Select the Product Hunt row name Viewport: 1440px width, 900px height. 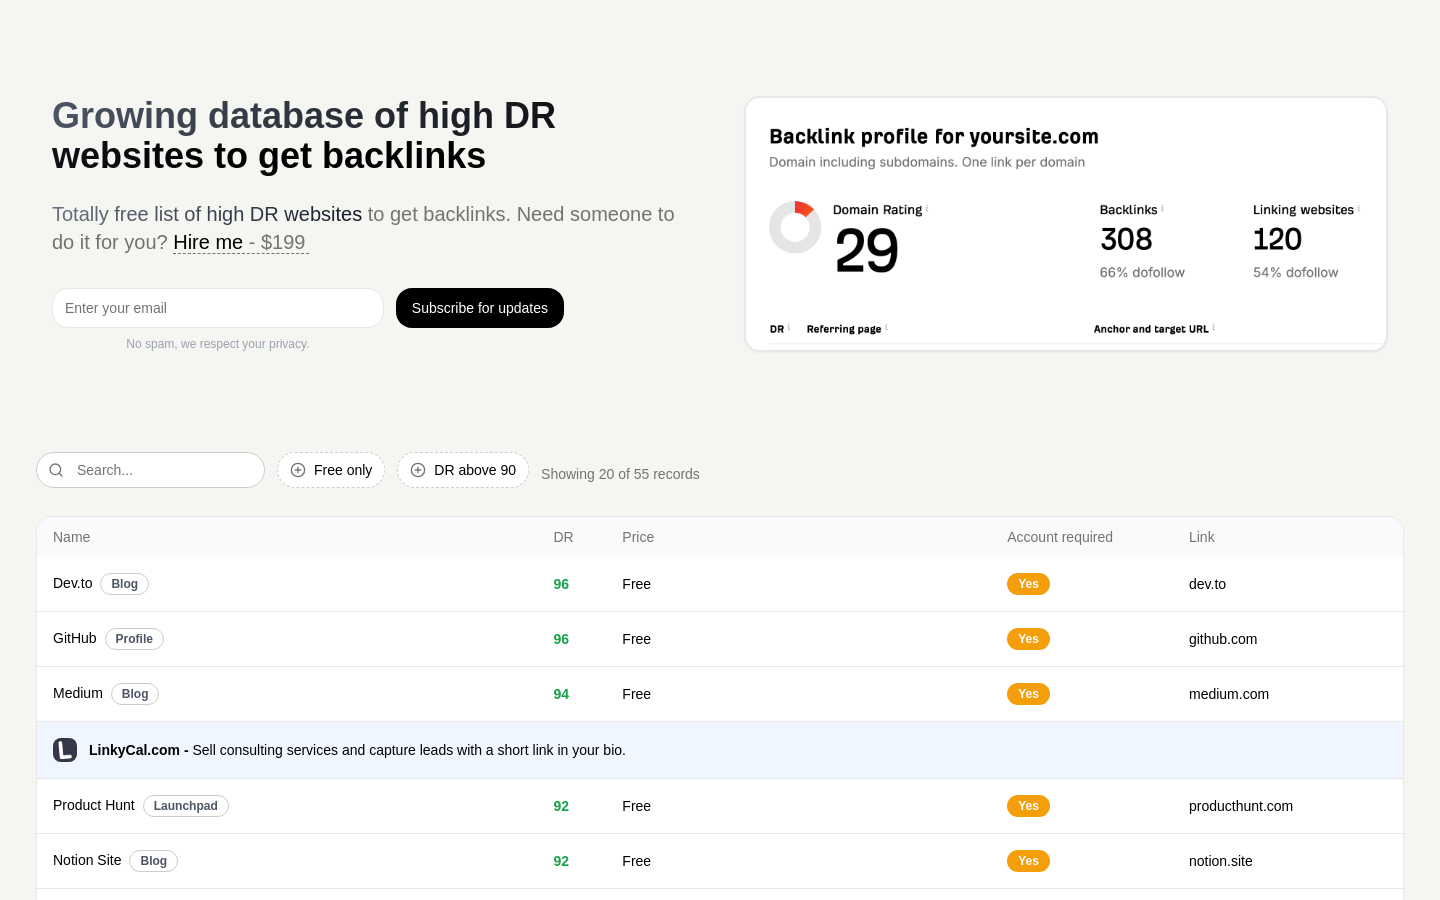pos(94,805)
